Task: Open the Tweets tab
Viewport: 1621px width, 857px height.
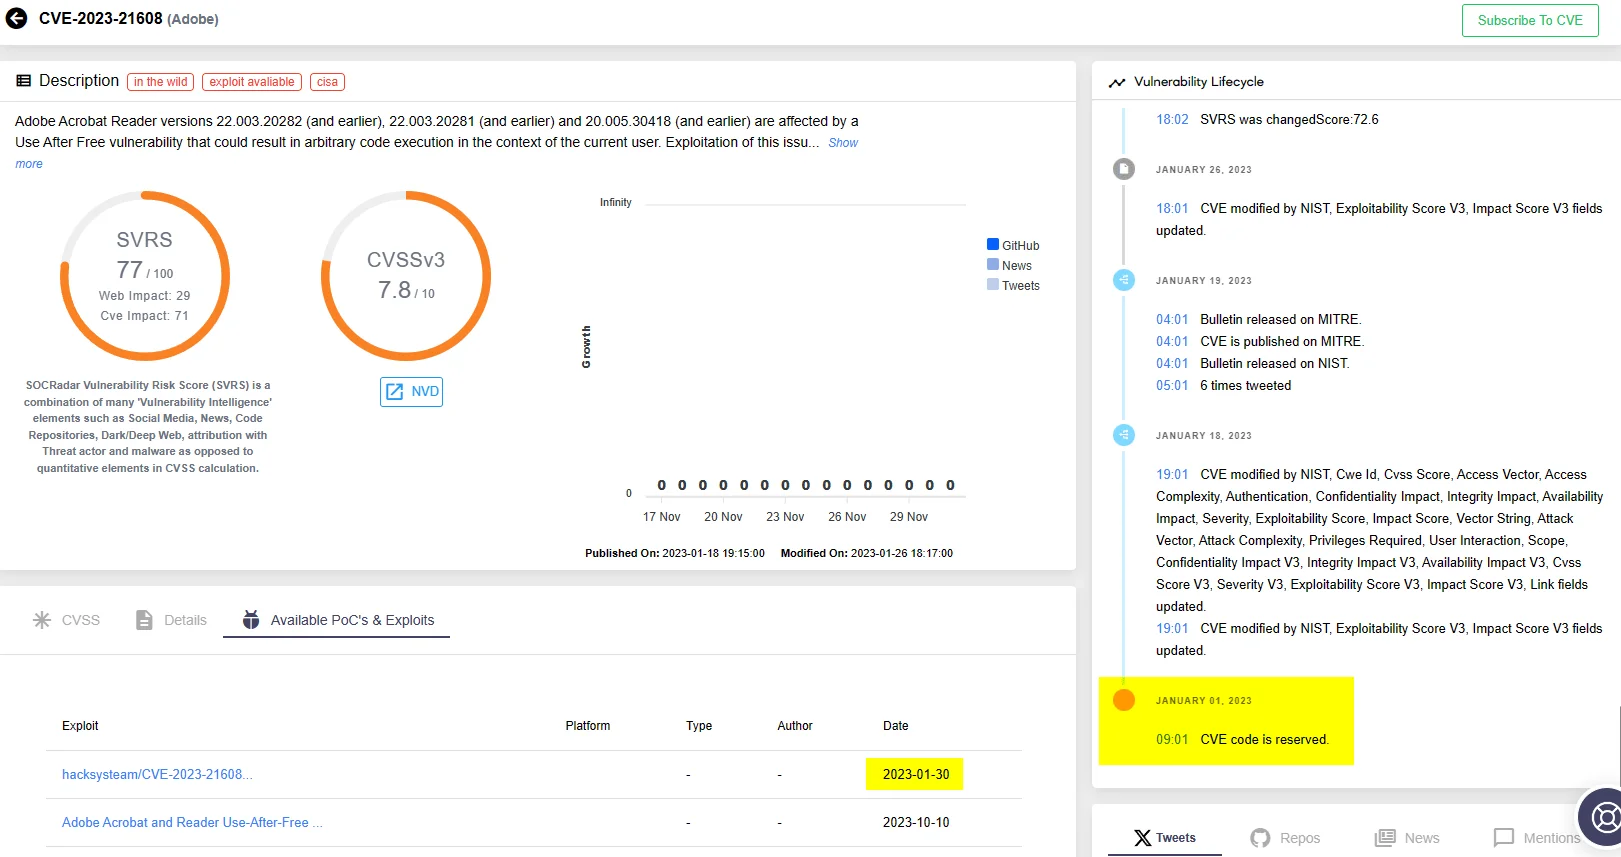Action: click(x=1165, y=838)
